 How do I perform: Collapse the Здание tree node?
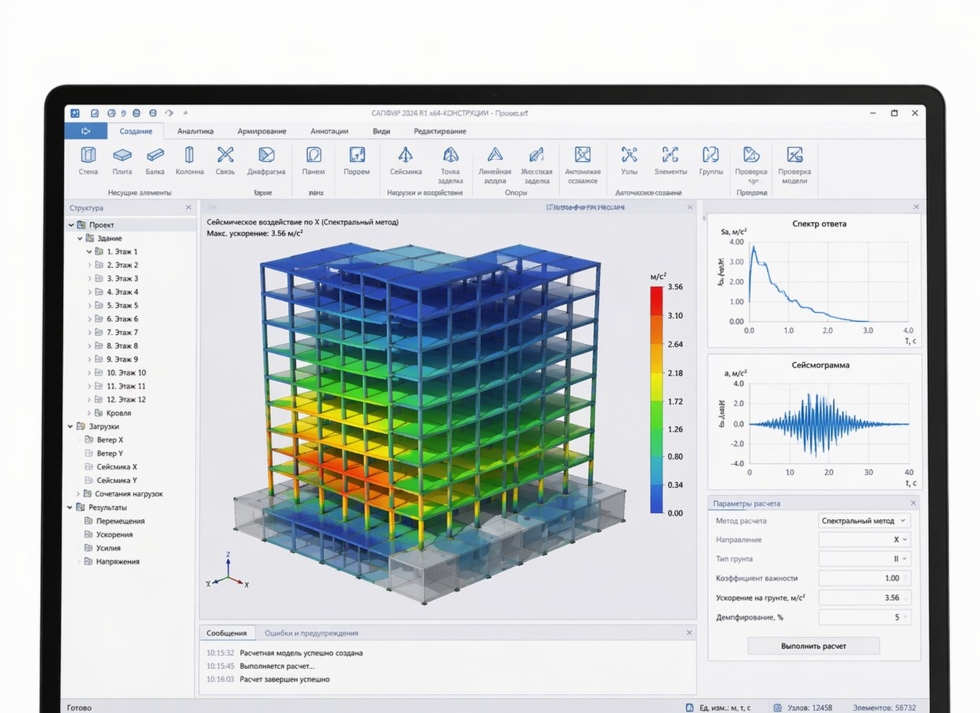(80, 239)
